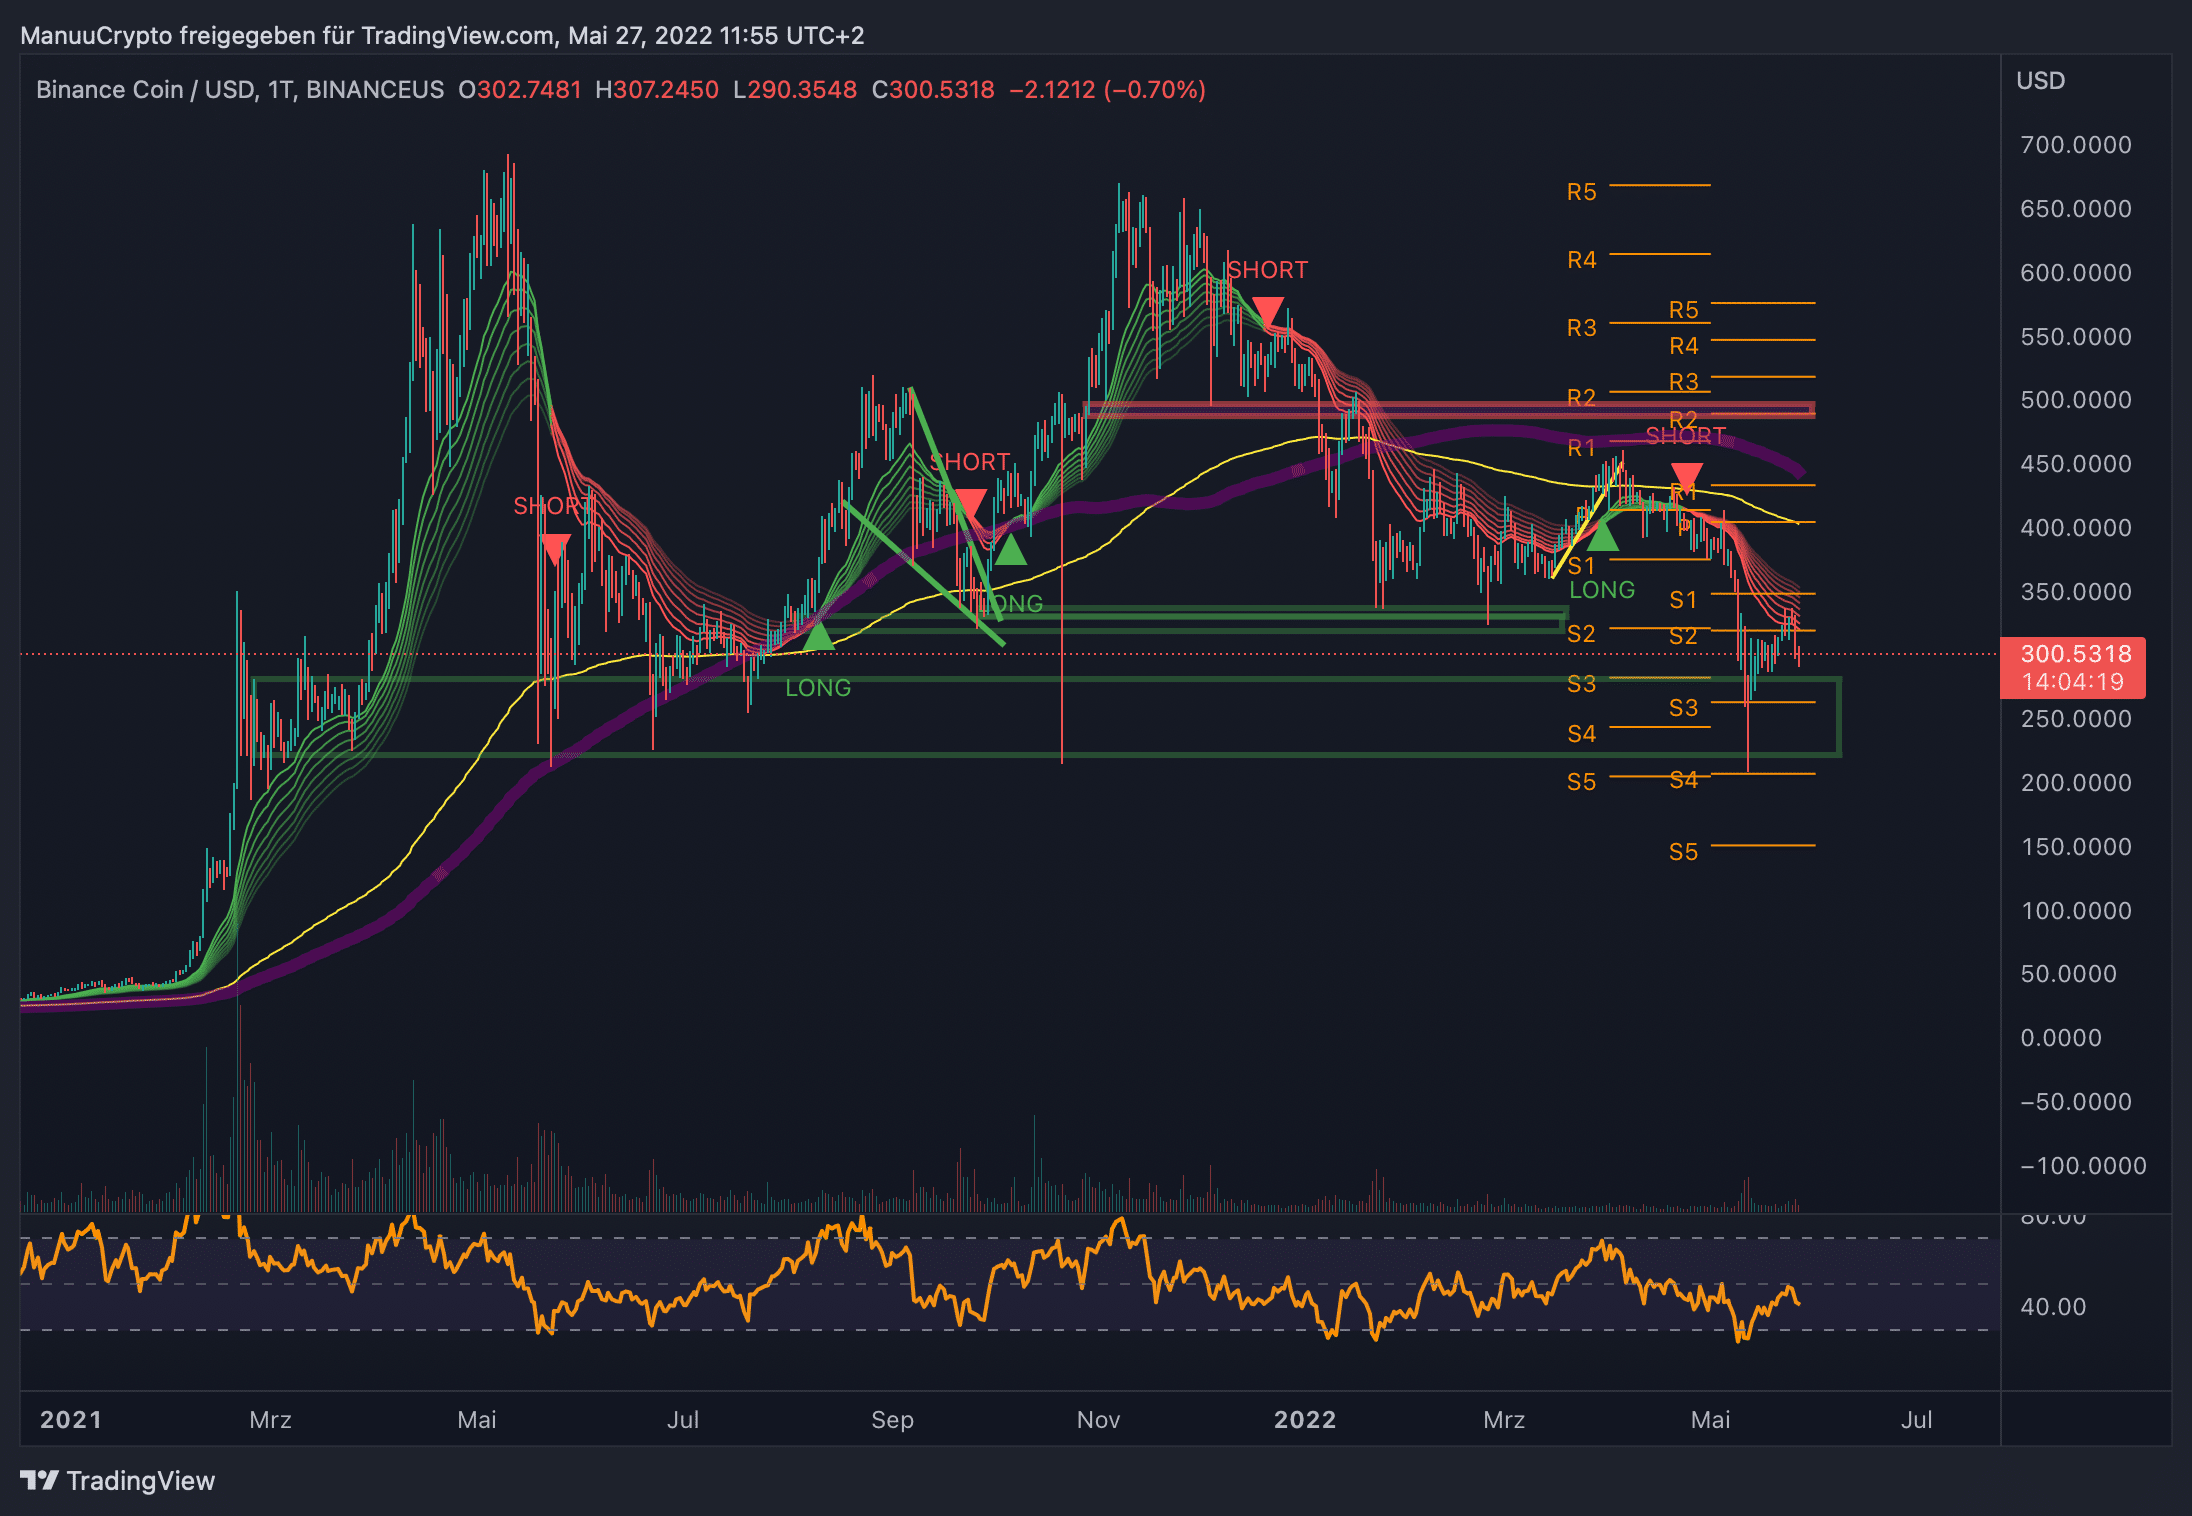The image size is (2192, 1516).
Task: Click the red SHORT triangle below December 2021 peak
Action: [x=1267, y=311]
